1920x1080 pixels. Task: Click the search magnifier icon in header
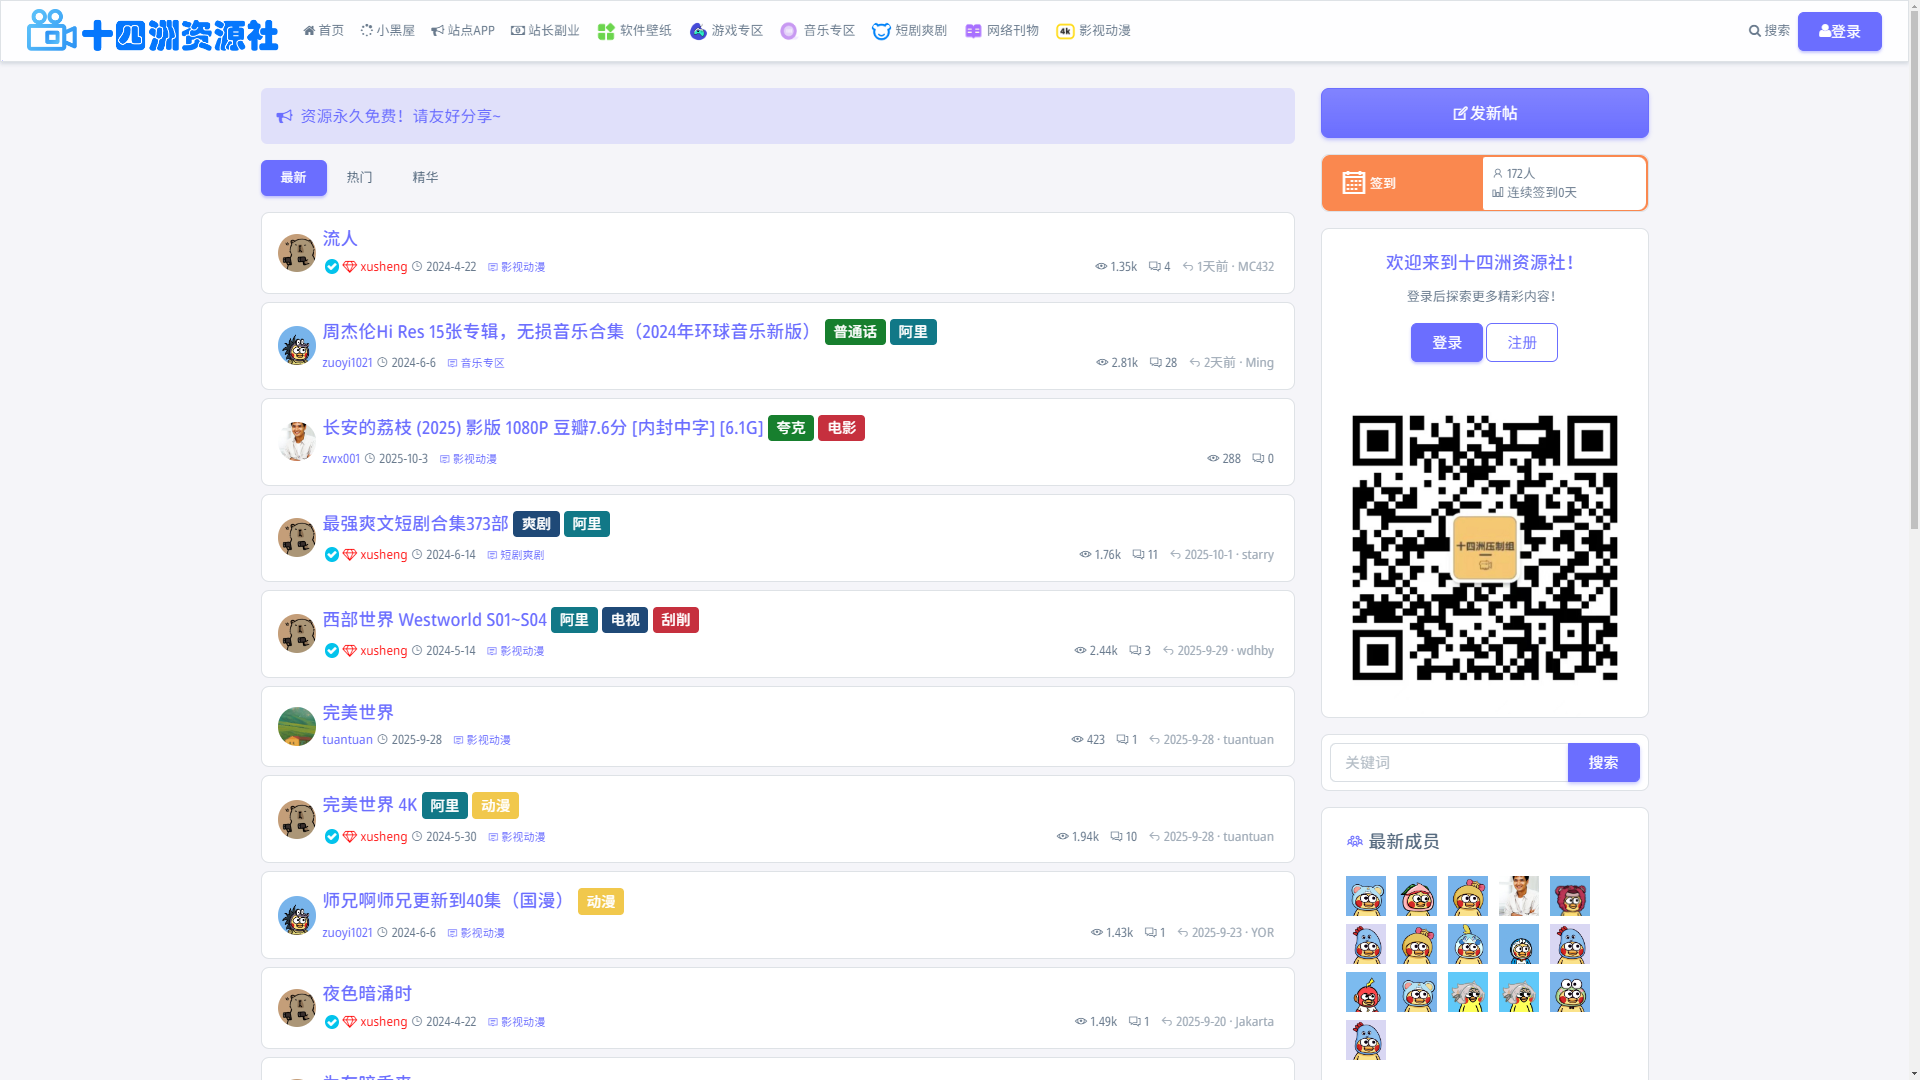coord(1754,31)
